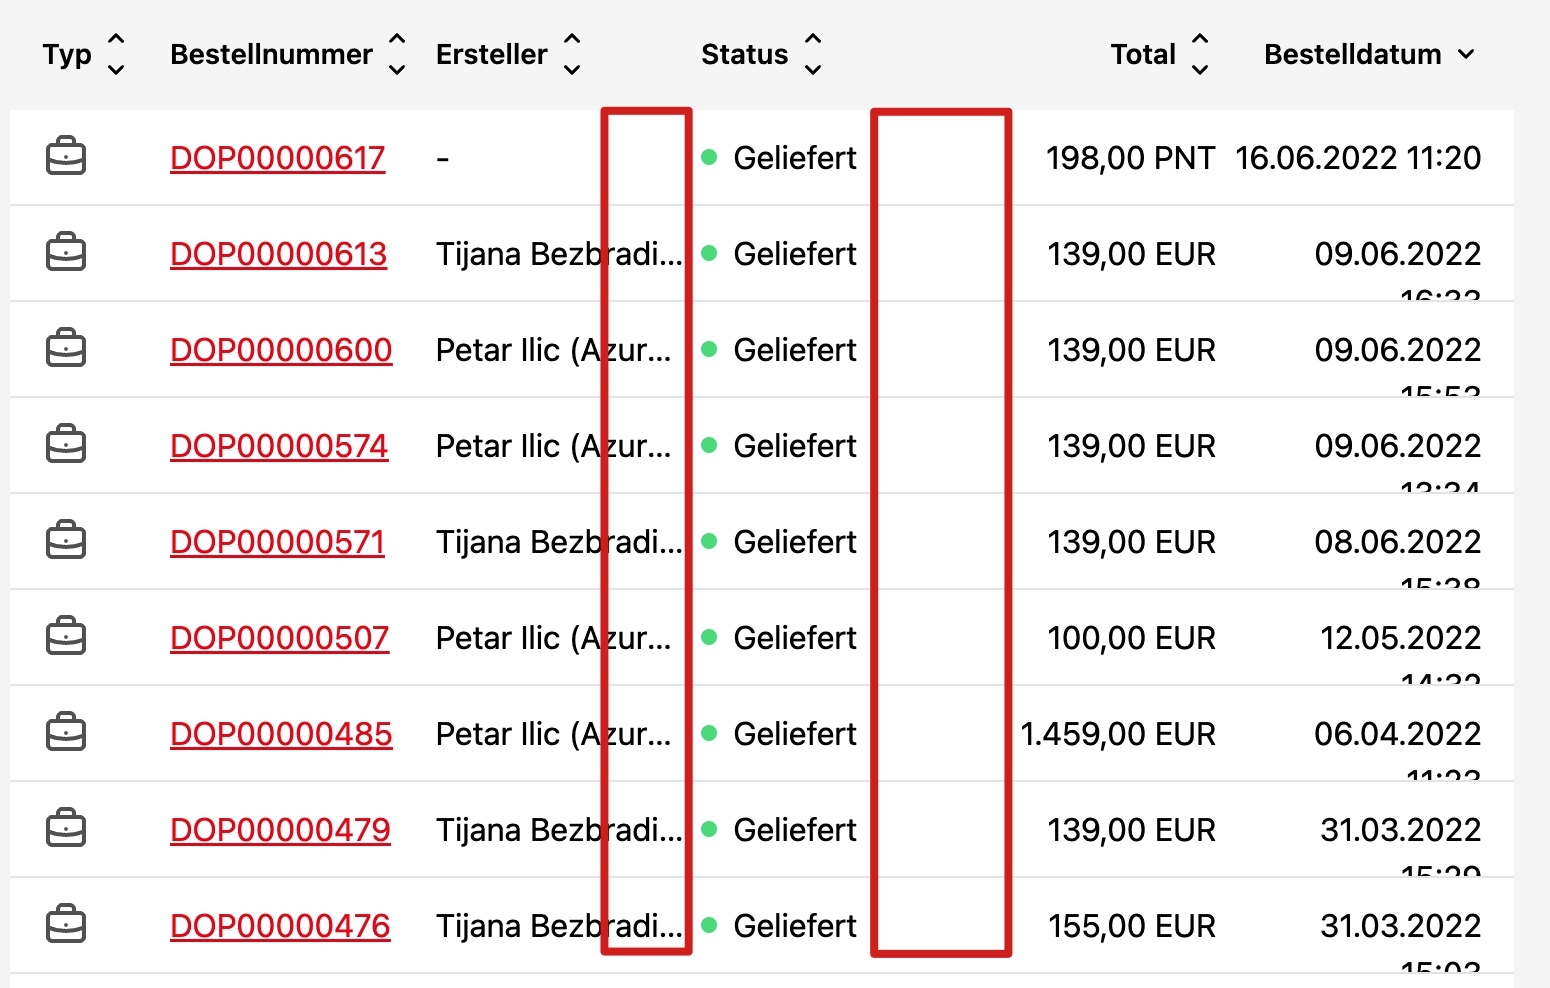This screenshot has height=988, width=1550.
Task: Click briefcase icon beside DOP00000600
Action: [66, 349]
